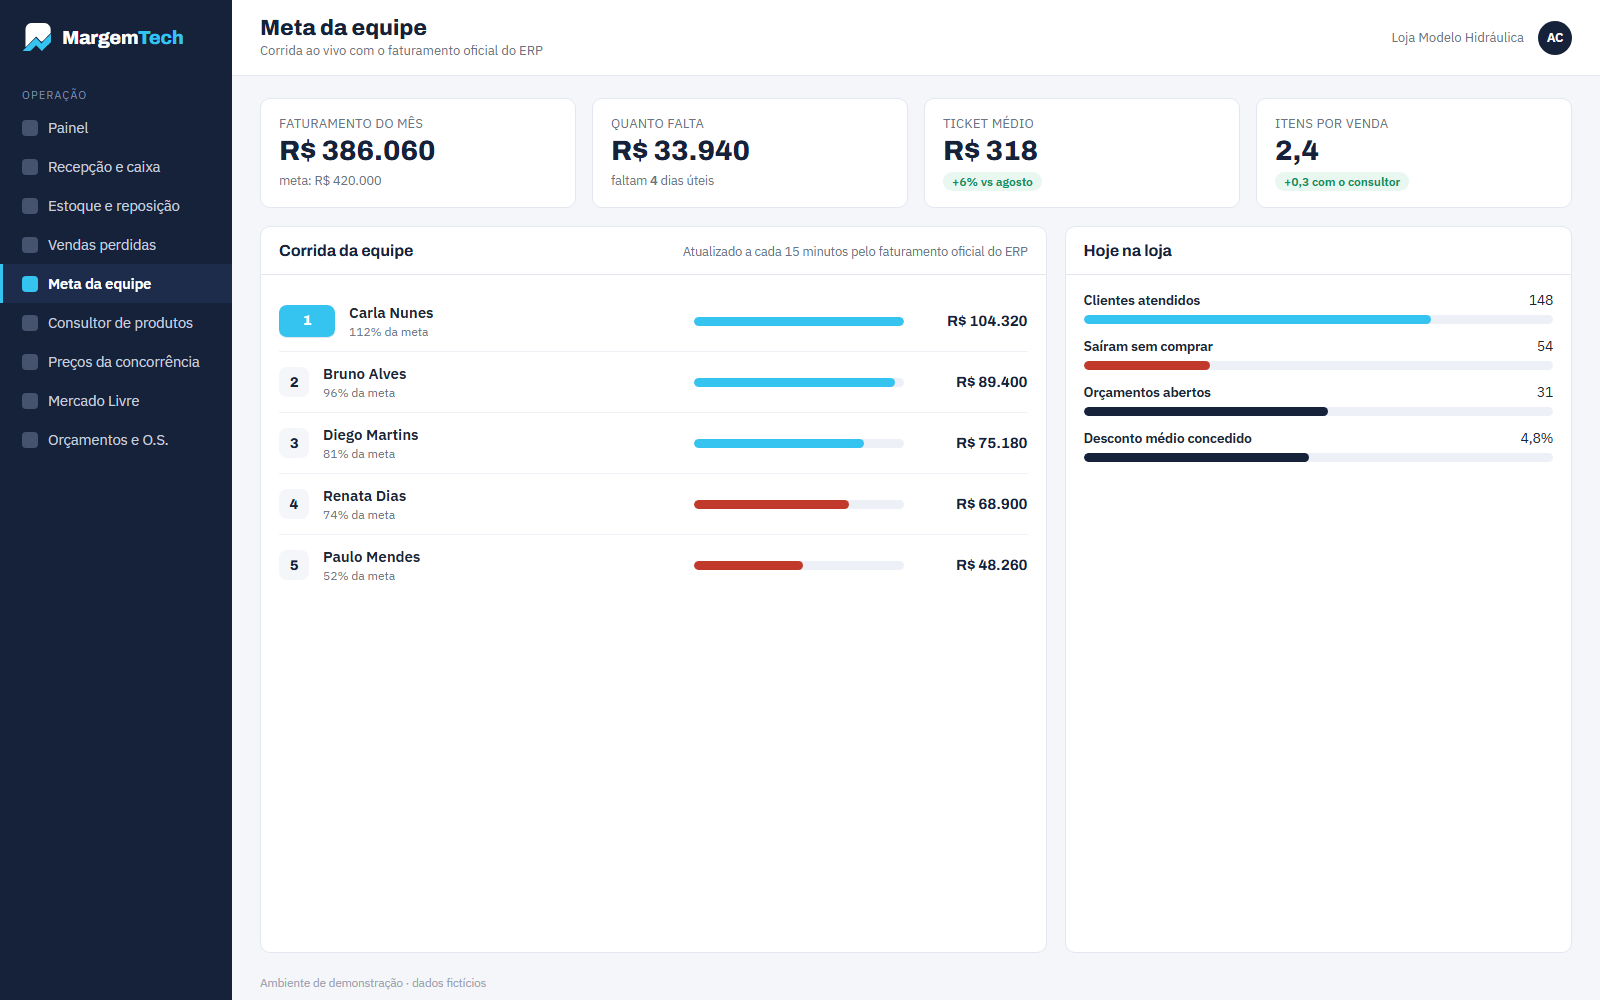Click the text meta: R$ 420.000
This screenshot has height=1000, width=1600.
click(330, 181)
